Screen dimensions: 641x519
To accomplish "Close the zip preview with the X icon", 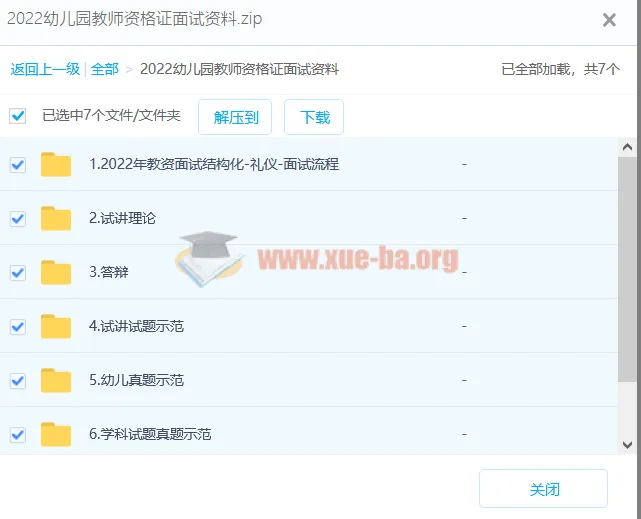I will [x=609, y=19].
